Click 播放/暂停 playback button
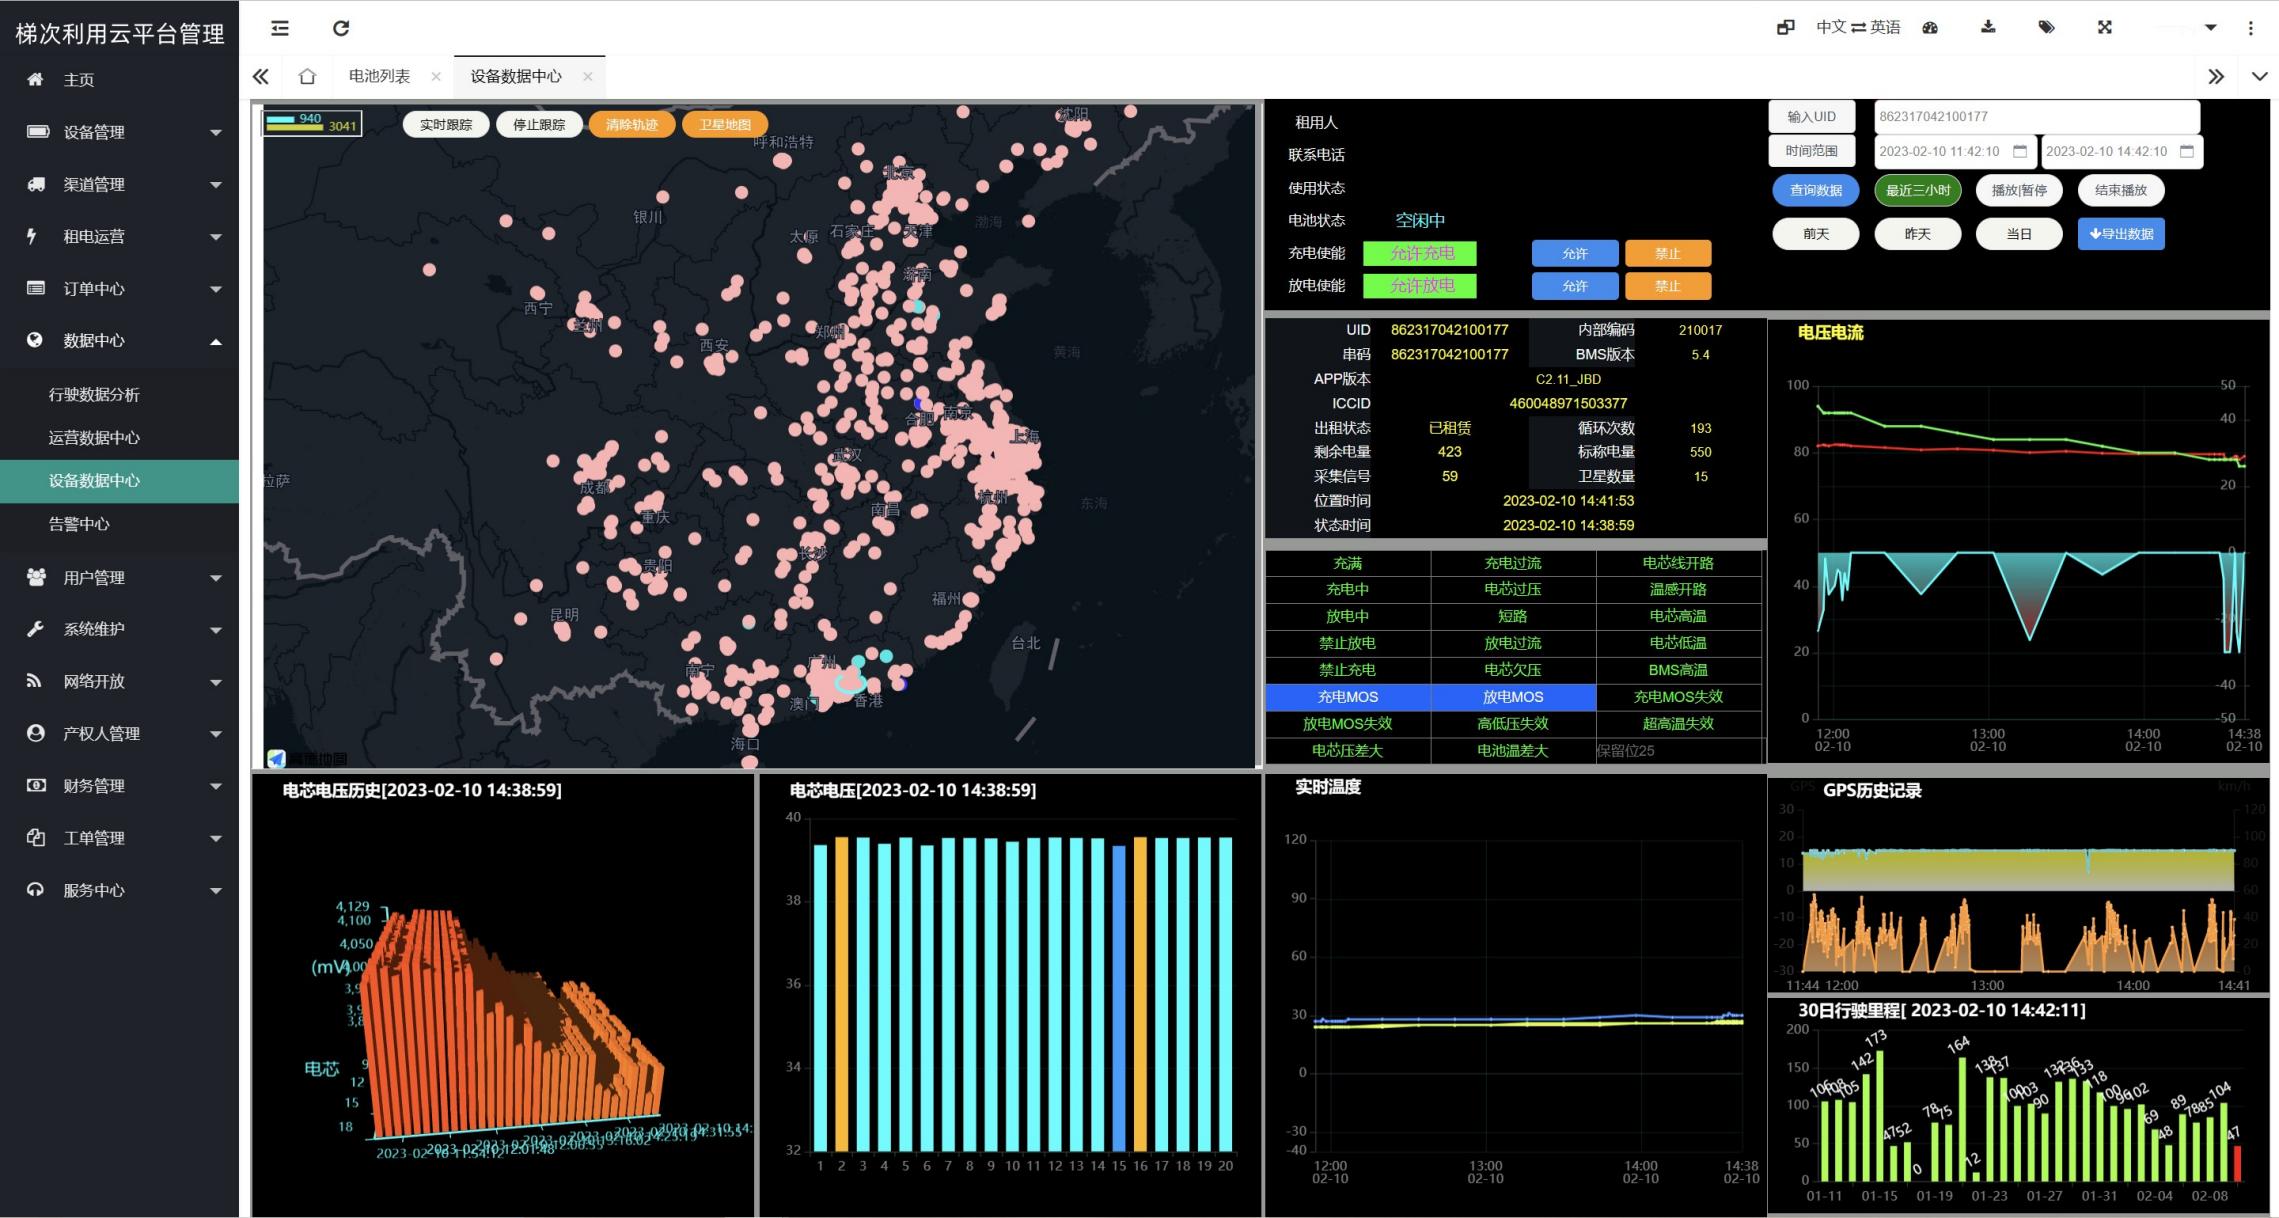 [x=2019, y=190]
